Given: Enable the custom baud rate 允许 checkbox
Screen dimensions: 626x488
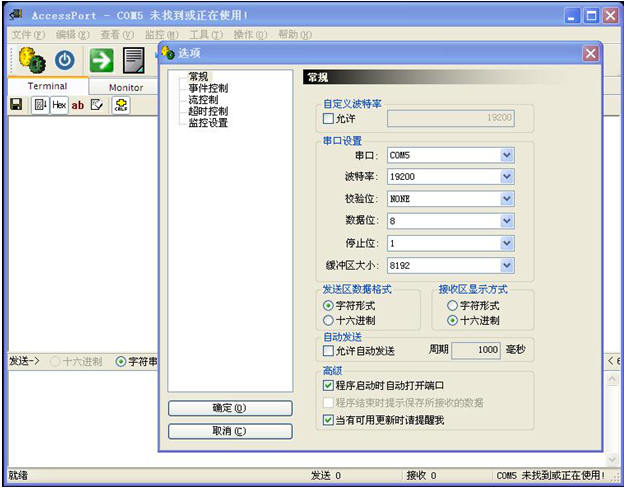Looking at the screenshot, I should pos(328,119).
